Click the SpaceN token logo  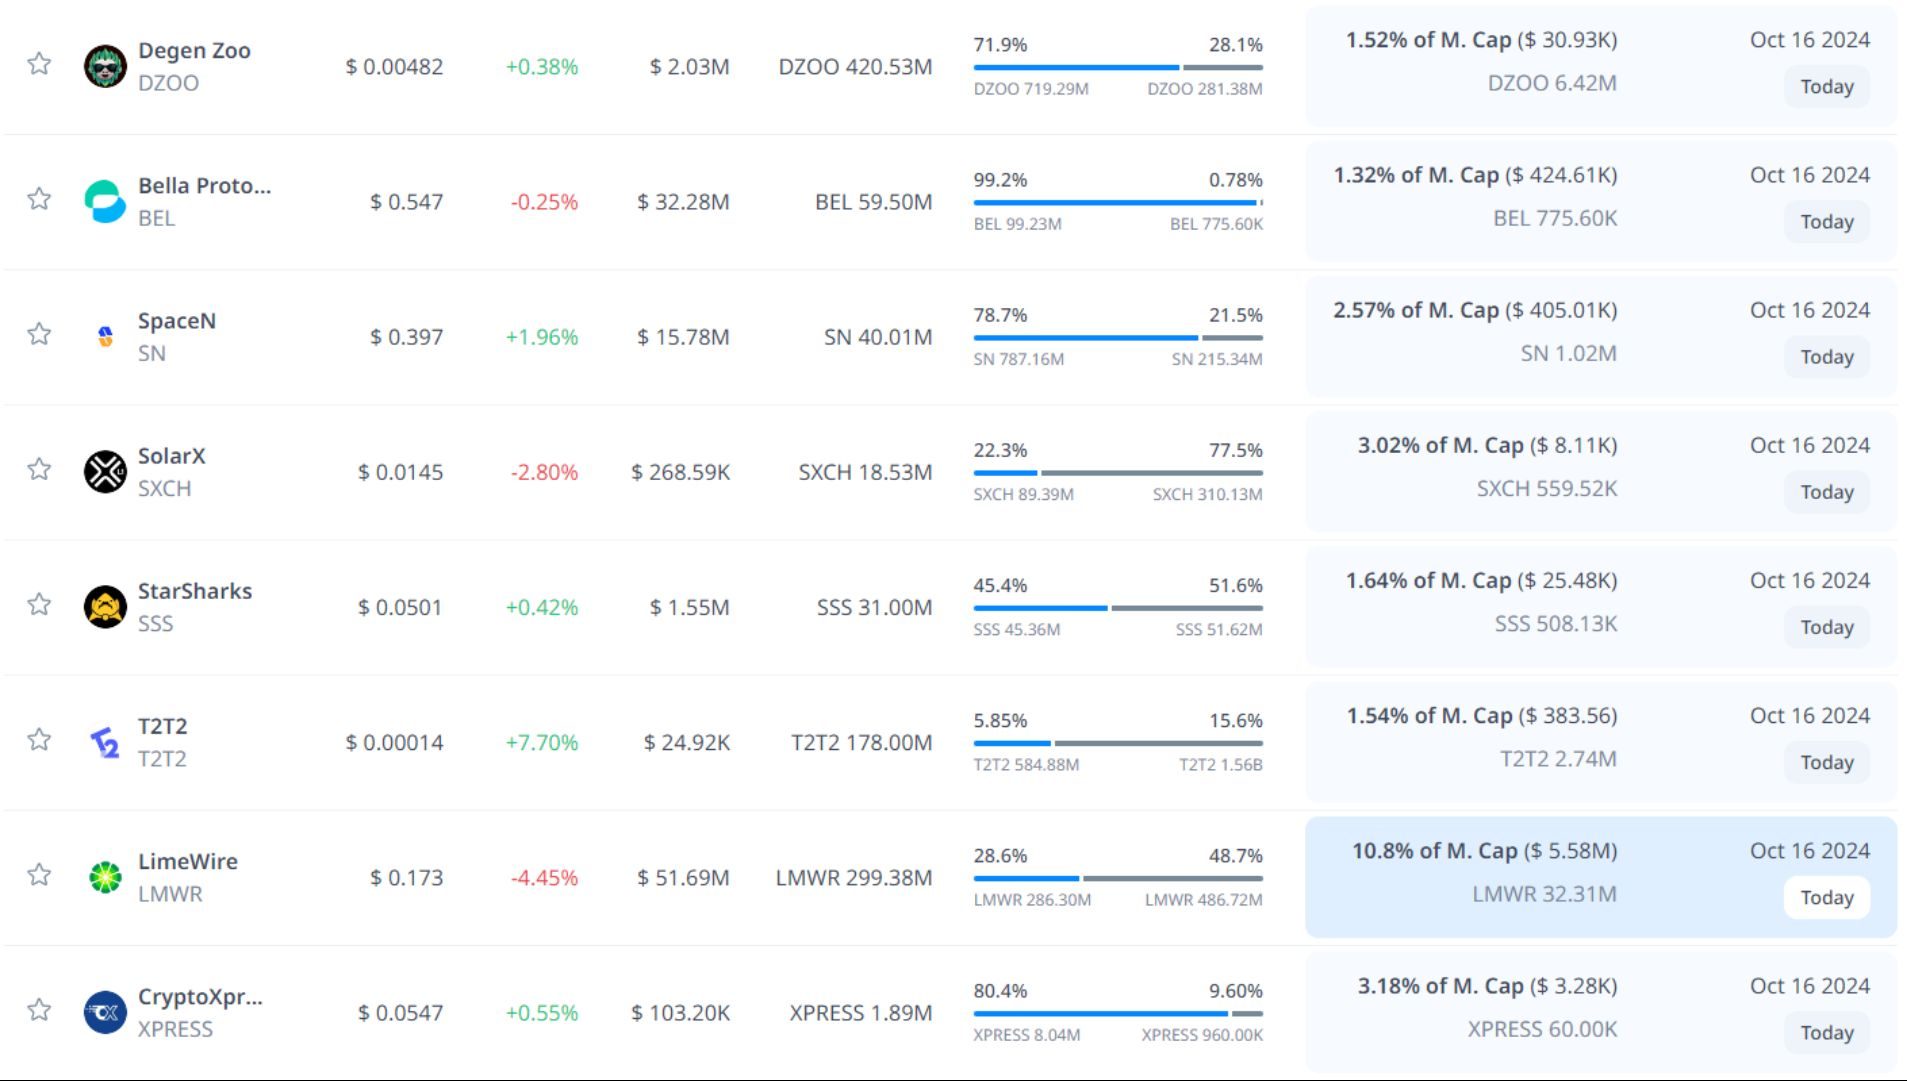(x=105, y=337)
